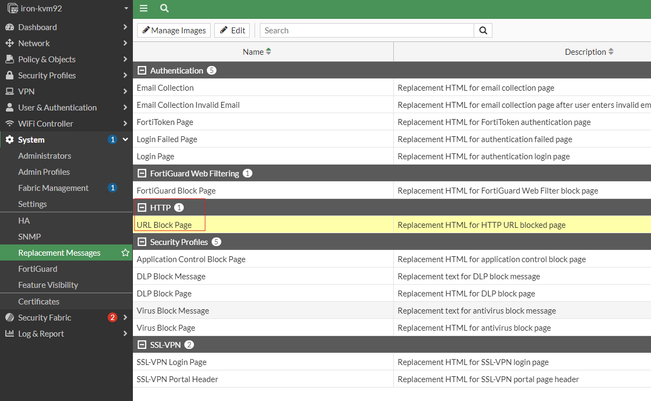Image resolution: width=651 pixels, height=401 pixels.
Task: Select the Login Page row
Action: click(392, 156)
